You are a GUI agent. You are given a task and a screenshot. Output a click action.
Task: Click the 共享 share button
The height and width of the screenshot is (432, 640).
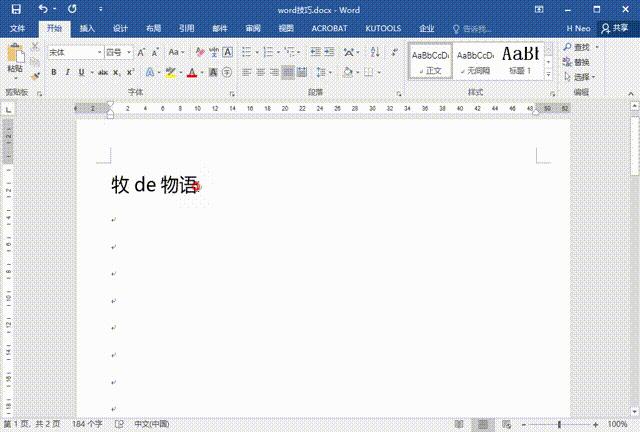615,28
